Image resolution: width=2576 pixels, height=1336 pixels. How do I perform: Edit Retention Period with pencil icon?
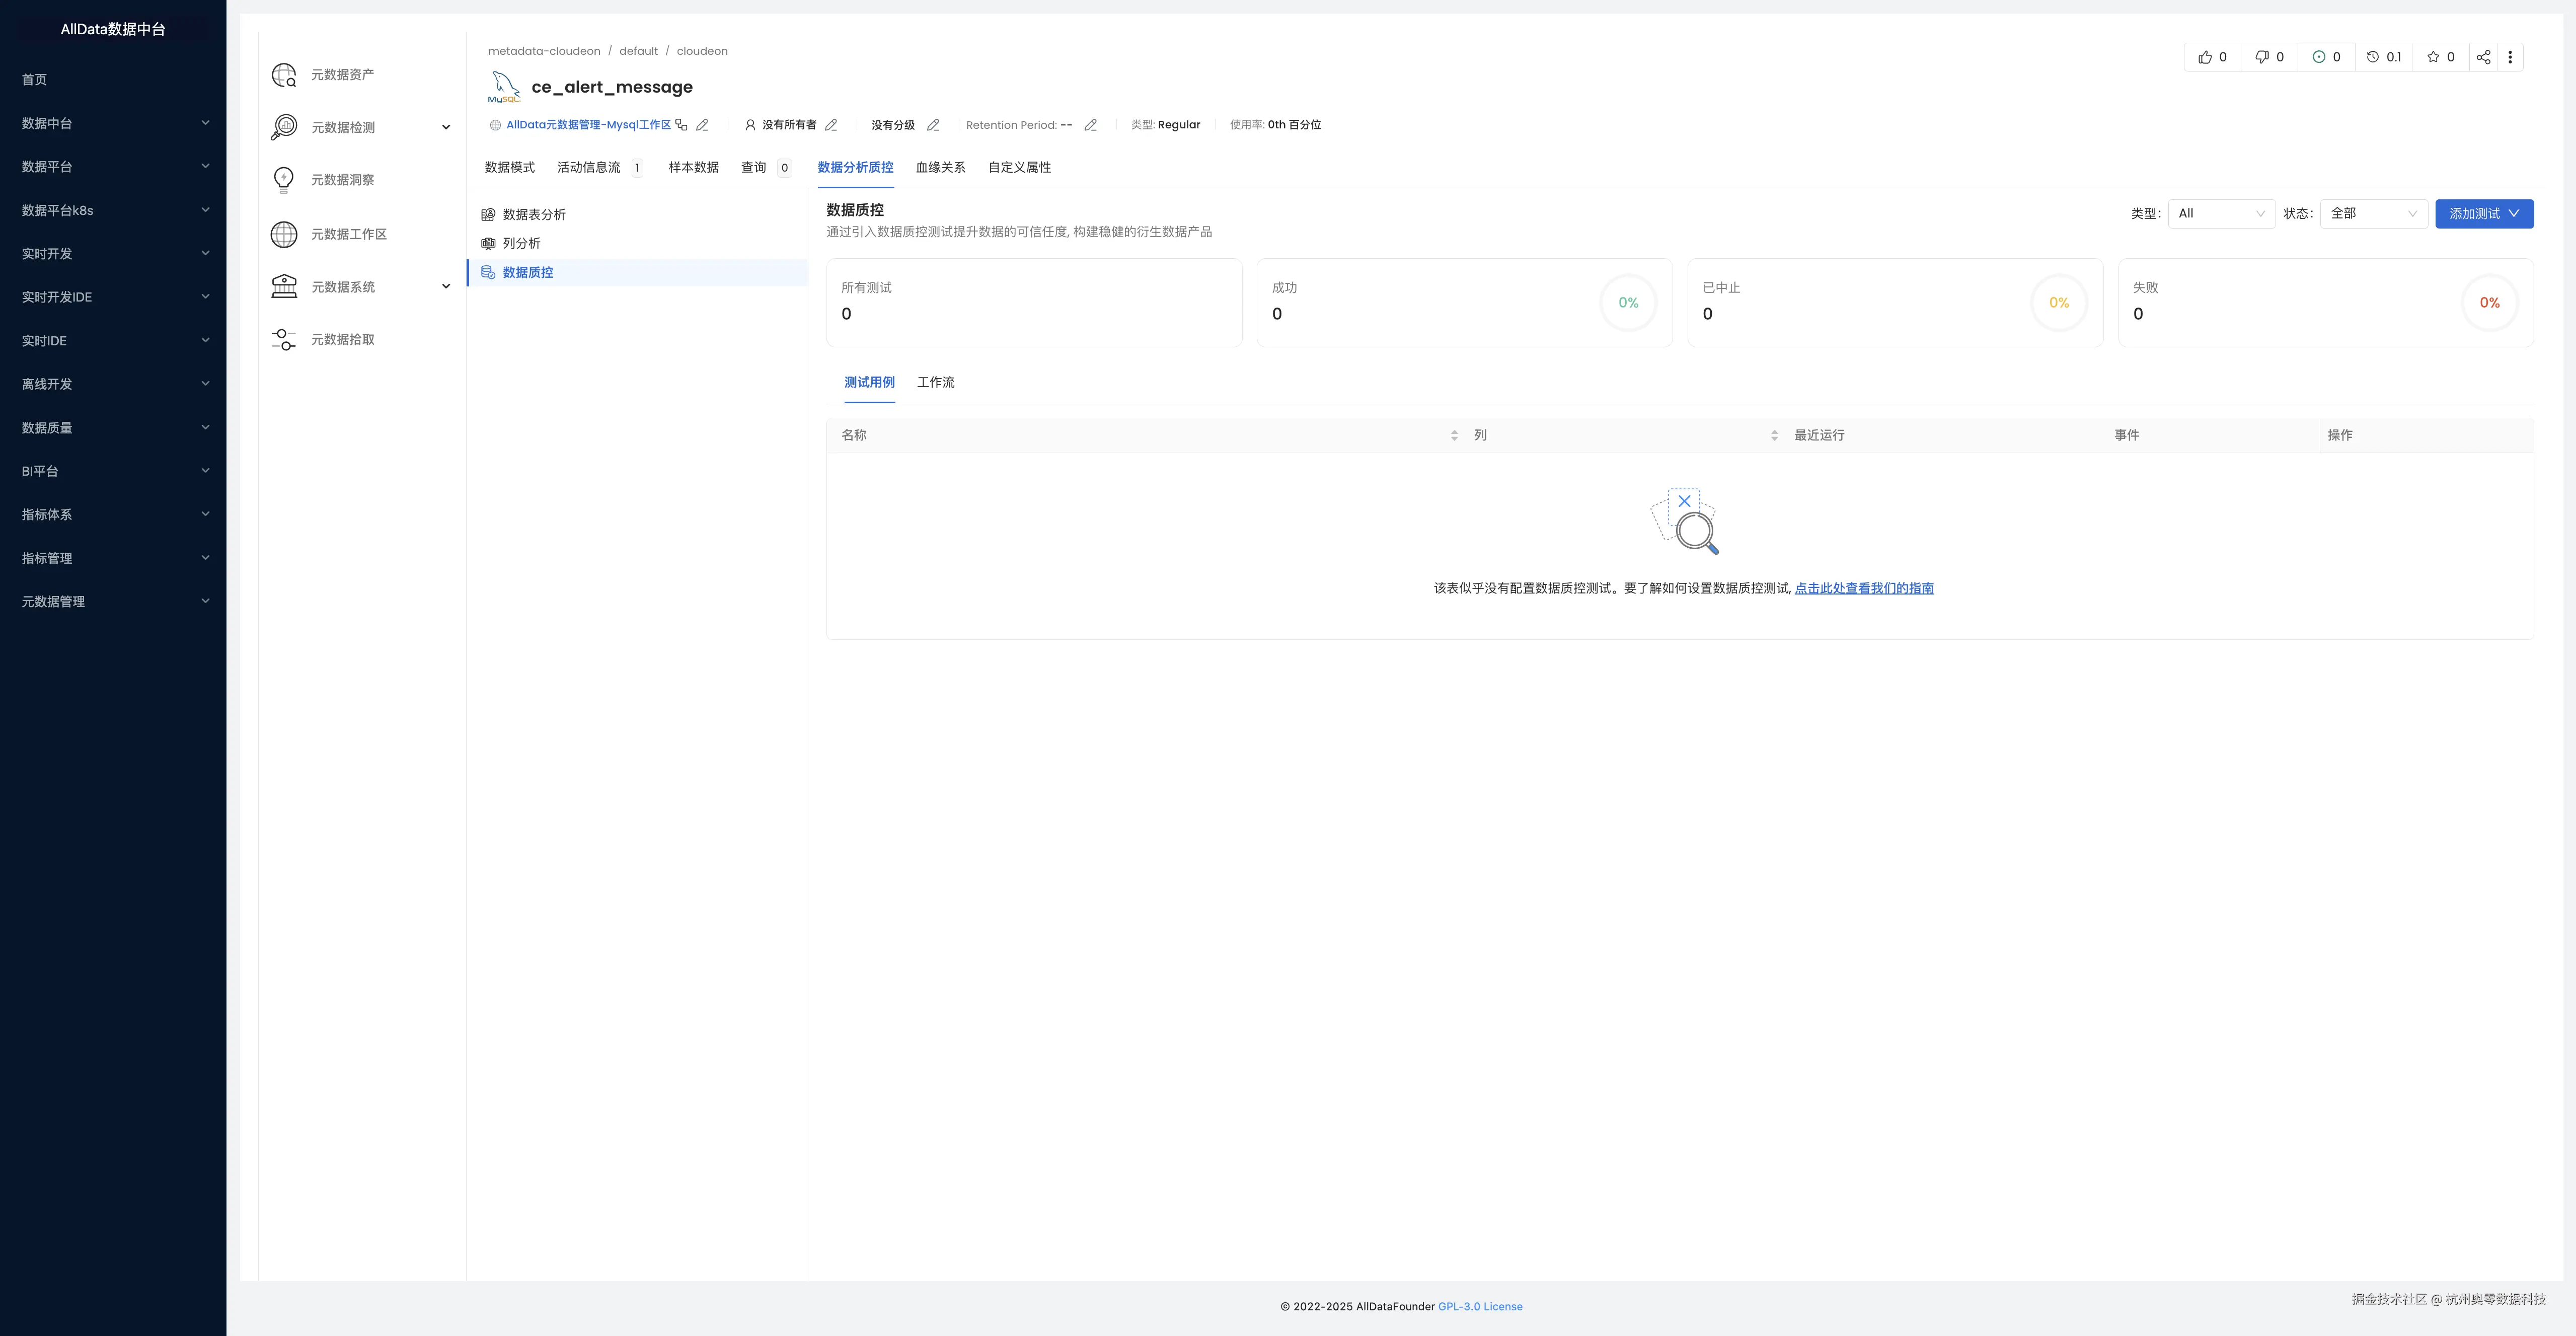(x=1091, y=125)
